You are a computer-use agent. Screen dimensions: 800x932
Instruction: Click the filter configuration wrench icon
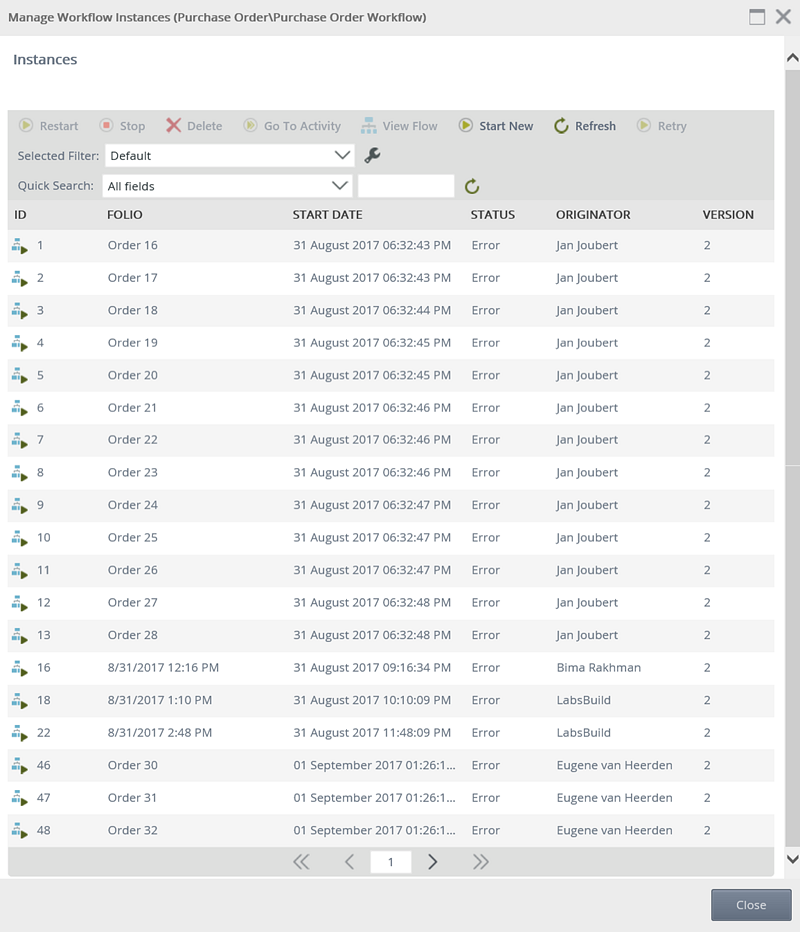(x=372, y=155)
